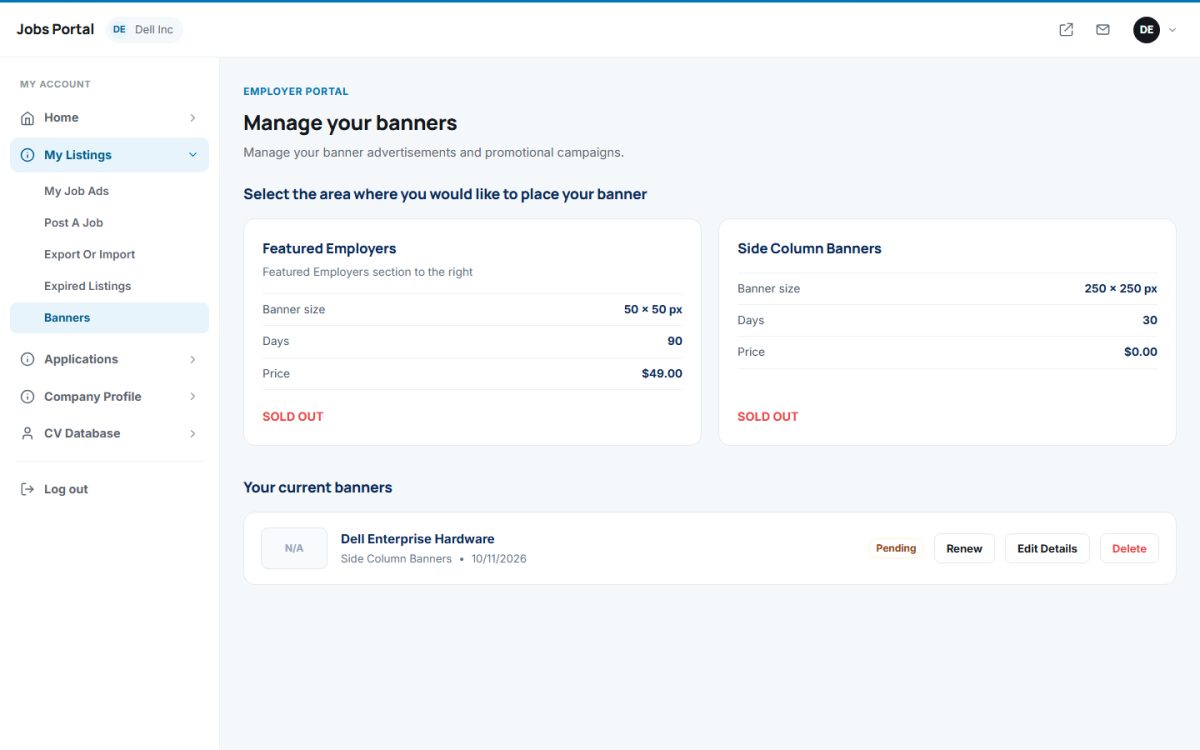Click the Your current banners heading
This screenshot has width=1200, height=750.
pos(318,488)
